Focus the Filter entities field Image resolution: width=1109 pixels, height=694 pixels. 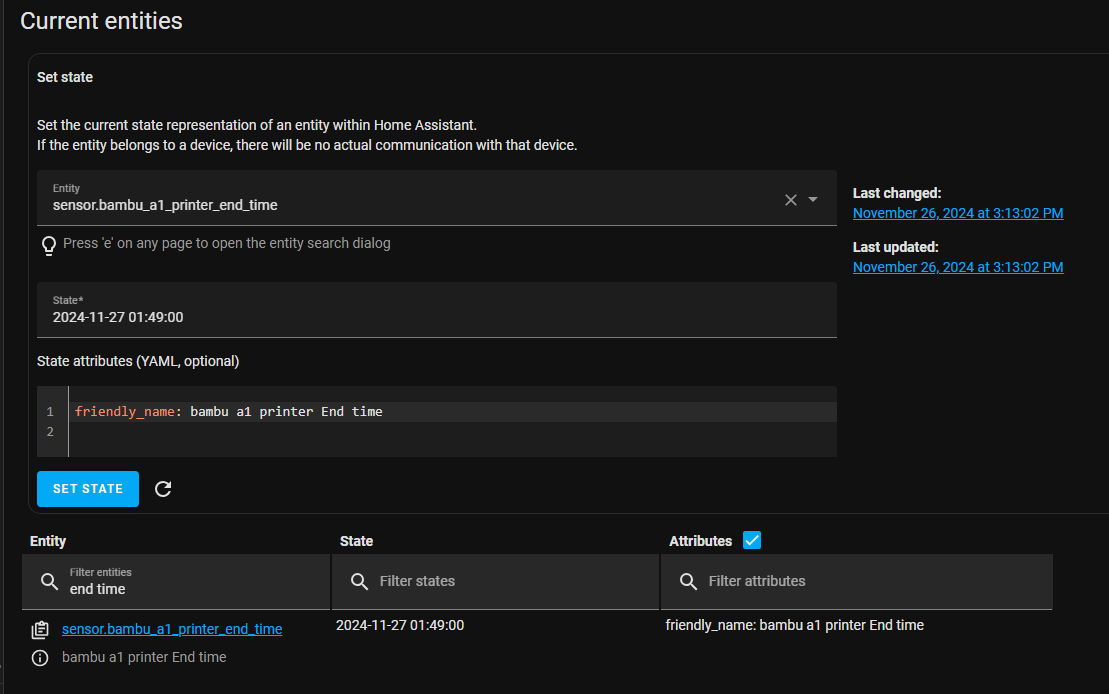coord(190,588)
